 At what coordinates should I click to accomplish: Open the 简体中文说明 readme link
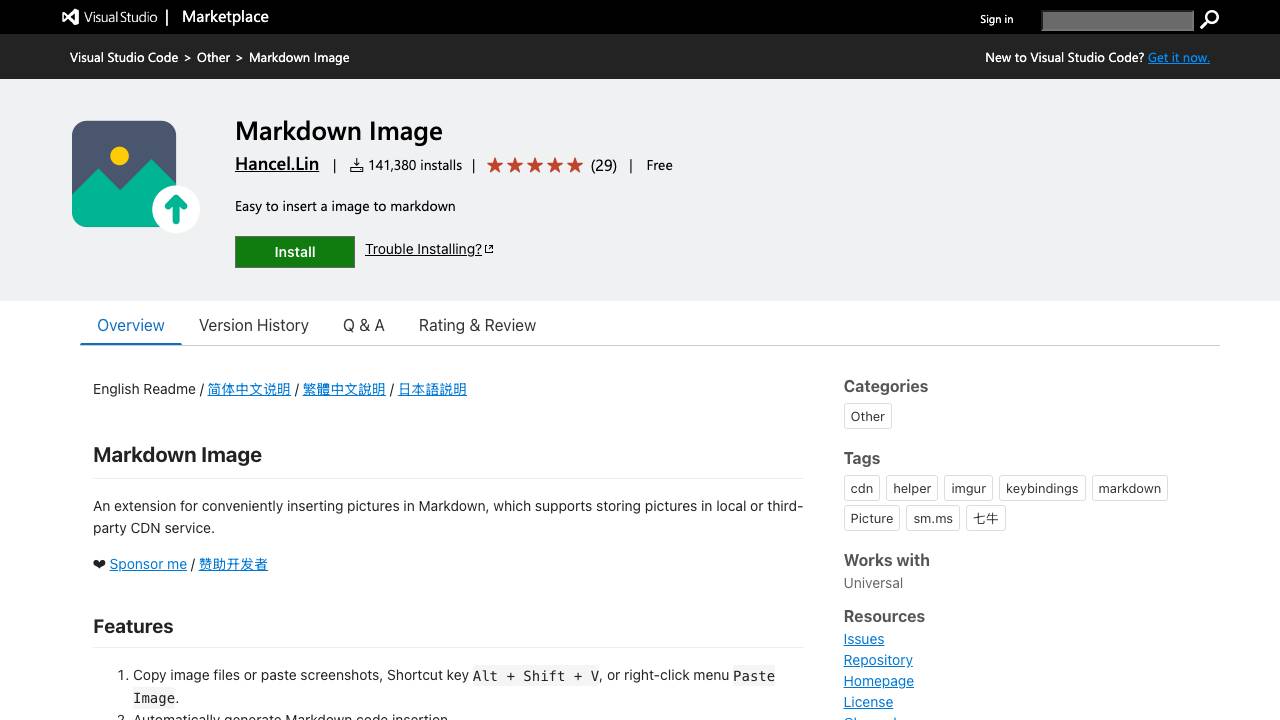point(249,389)
